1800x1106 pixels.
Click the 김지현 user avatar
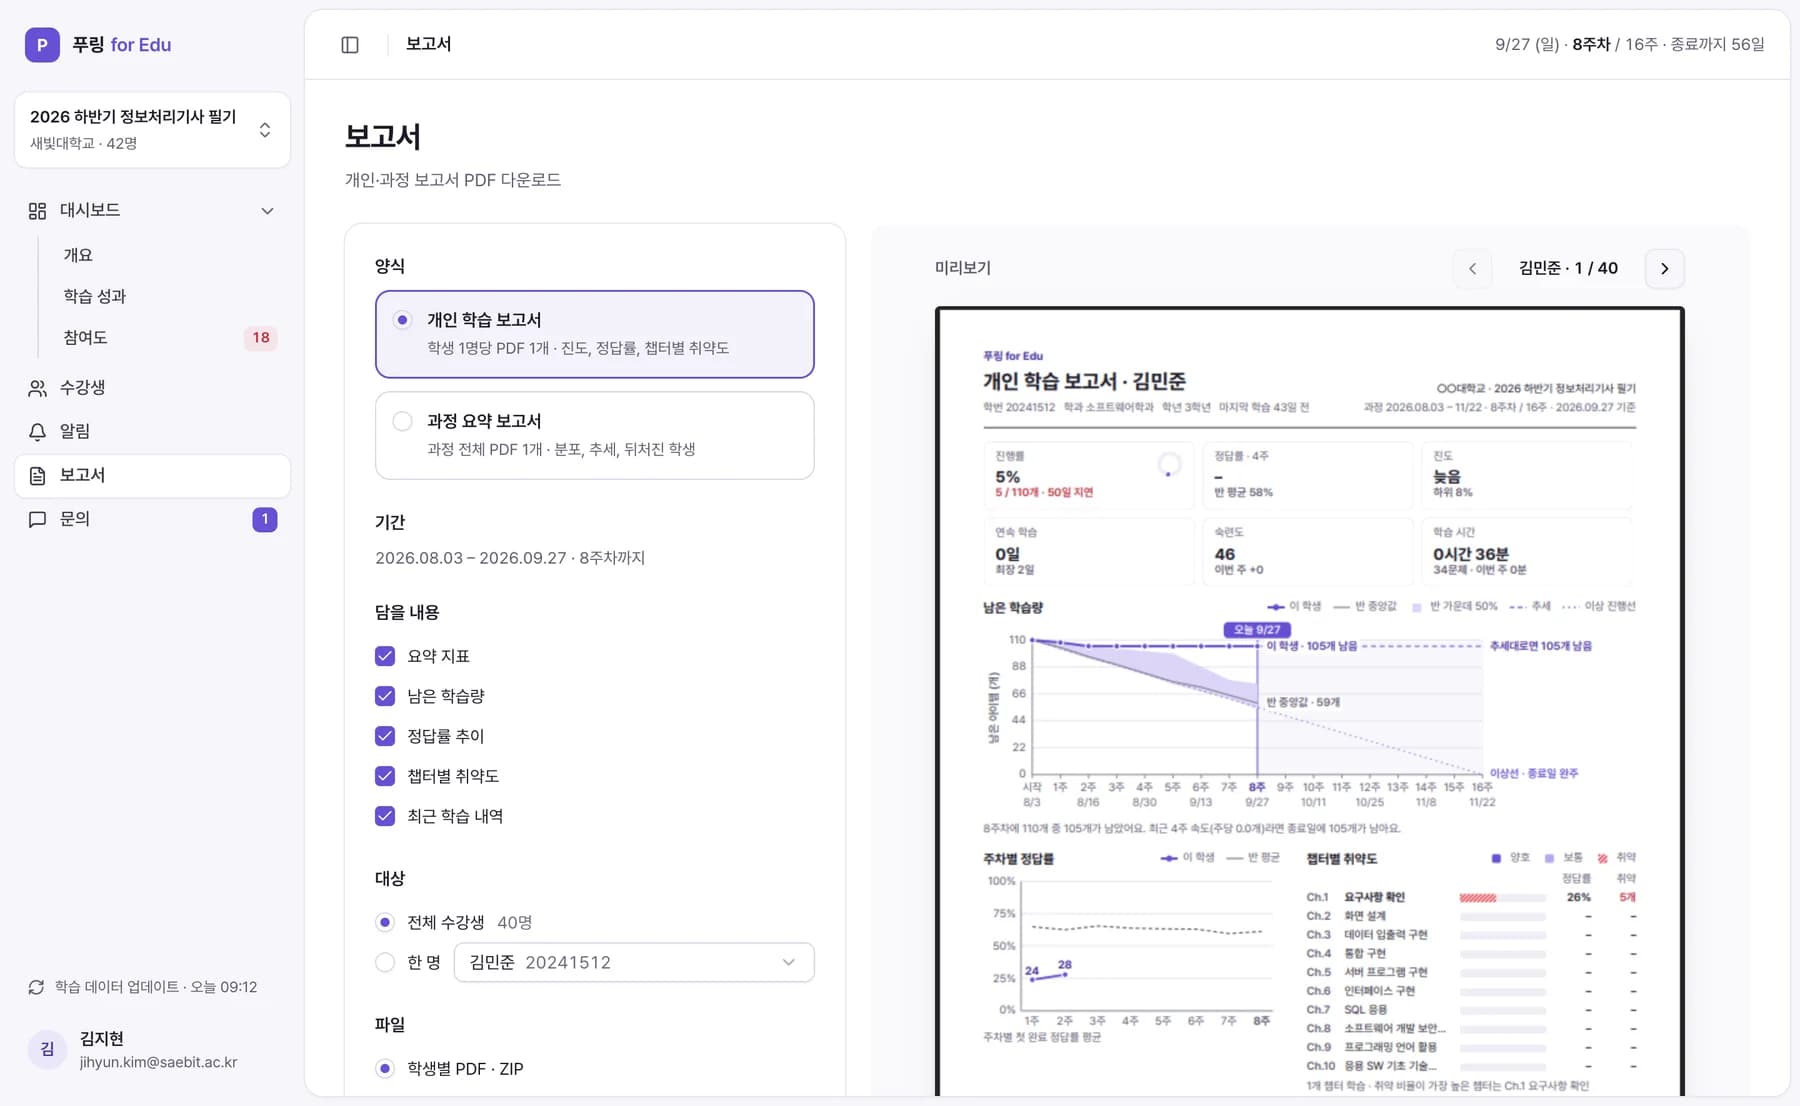pos(47,1049)
